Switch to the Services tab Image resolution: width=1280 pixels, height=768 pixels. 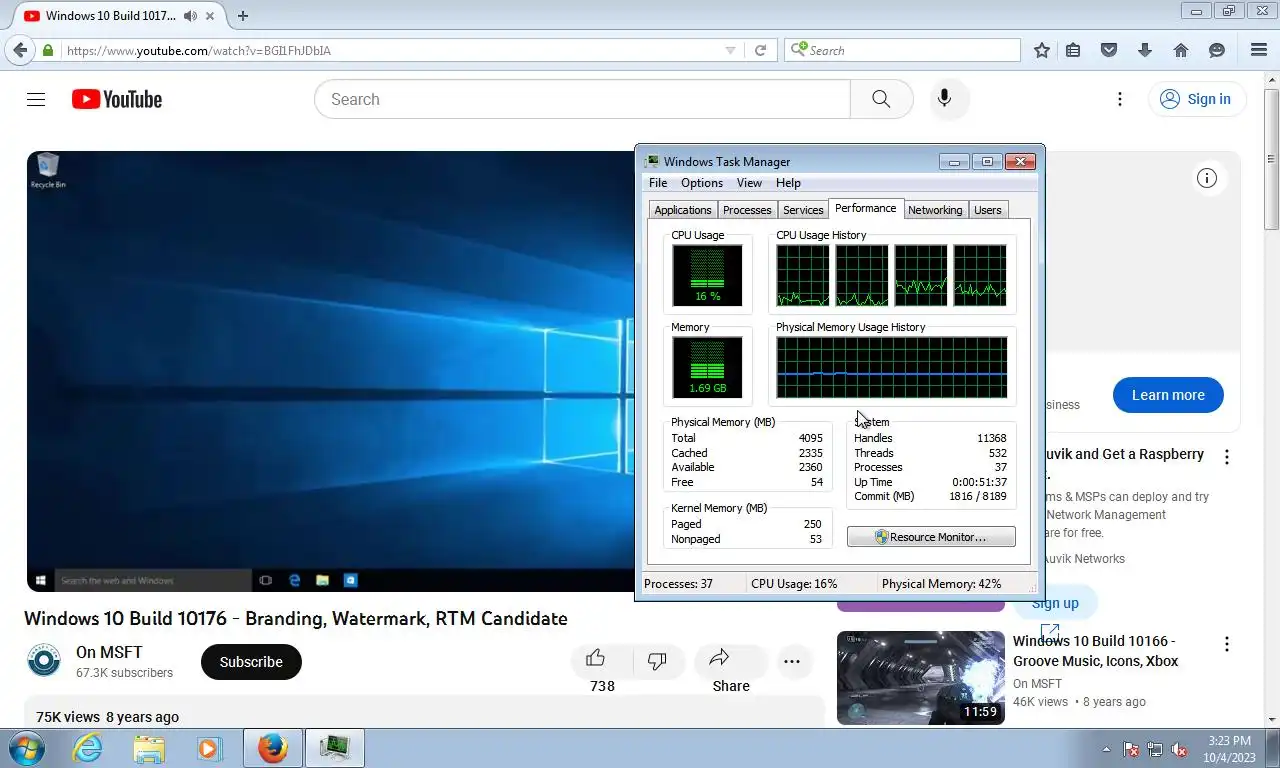point(803,210)
